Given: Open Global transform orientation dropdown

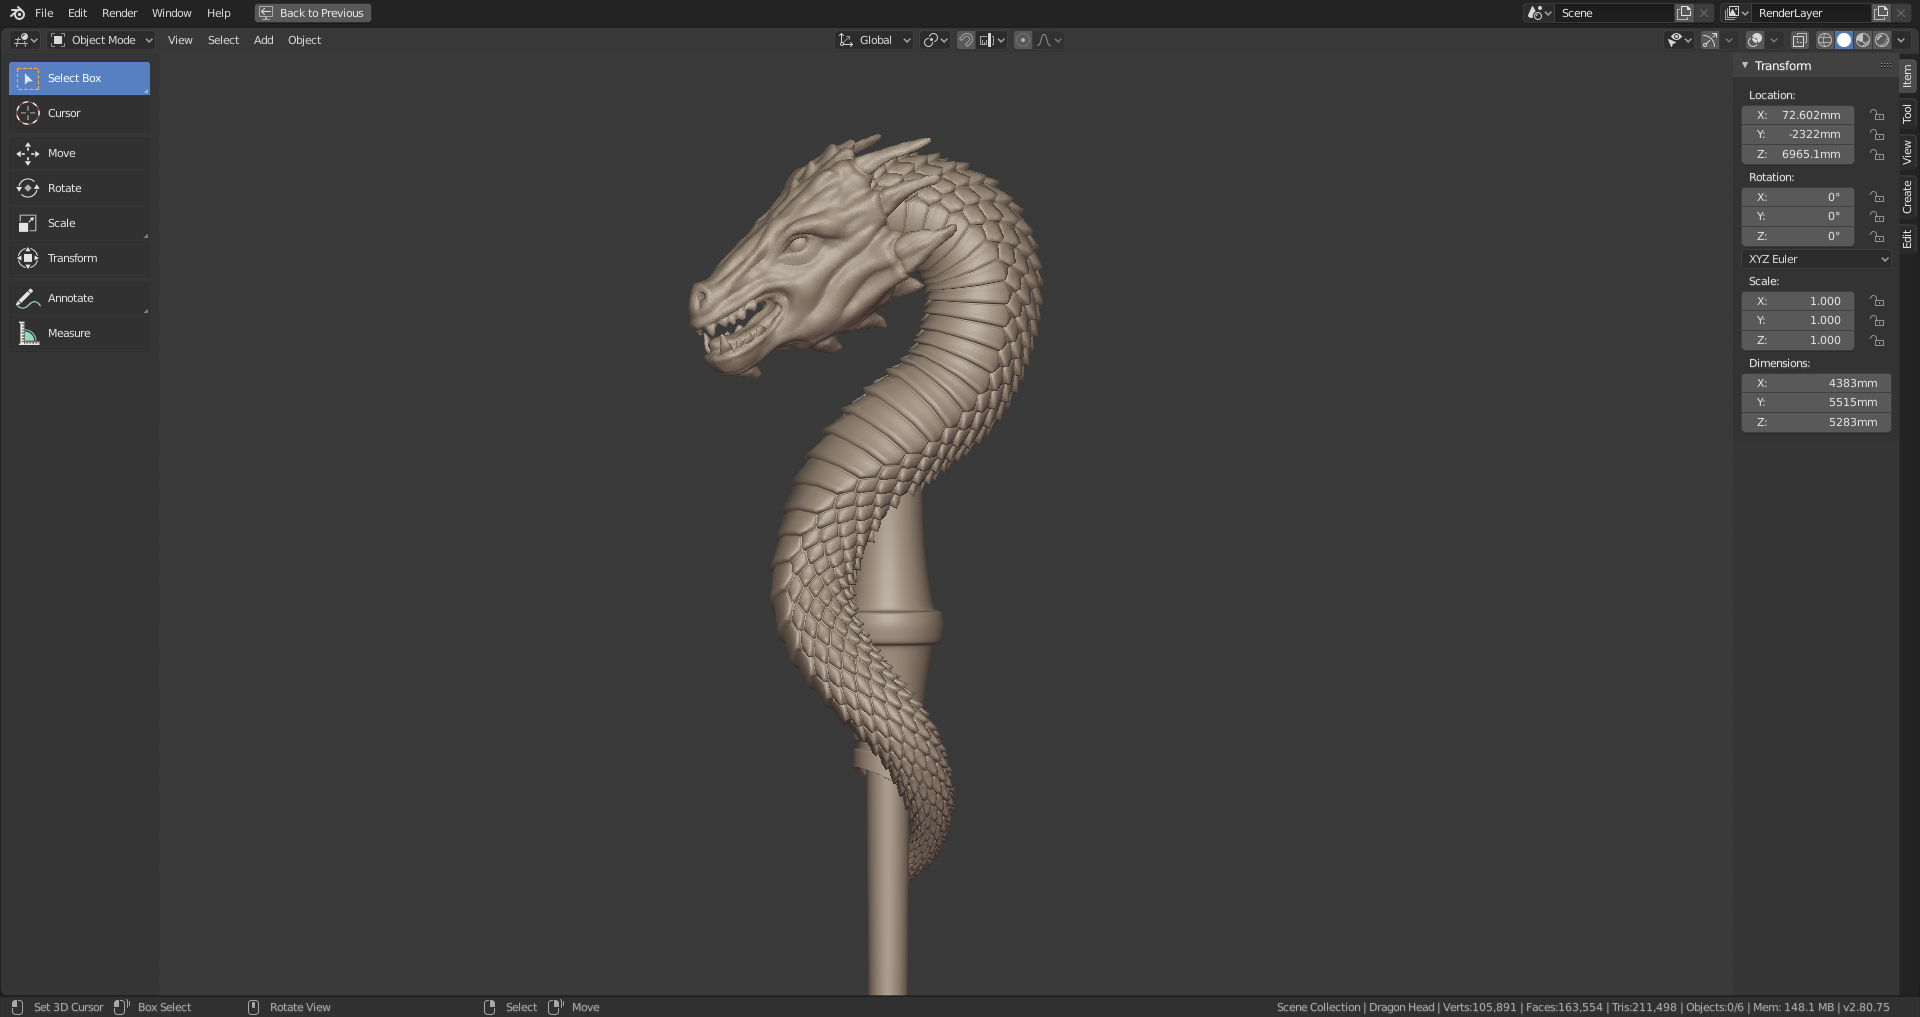Looking at the screenshot, I should pyautogui.click(x=875, y=40).
